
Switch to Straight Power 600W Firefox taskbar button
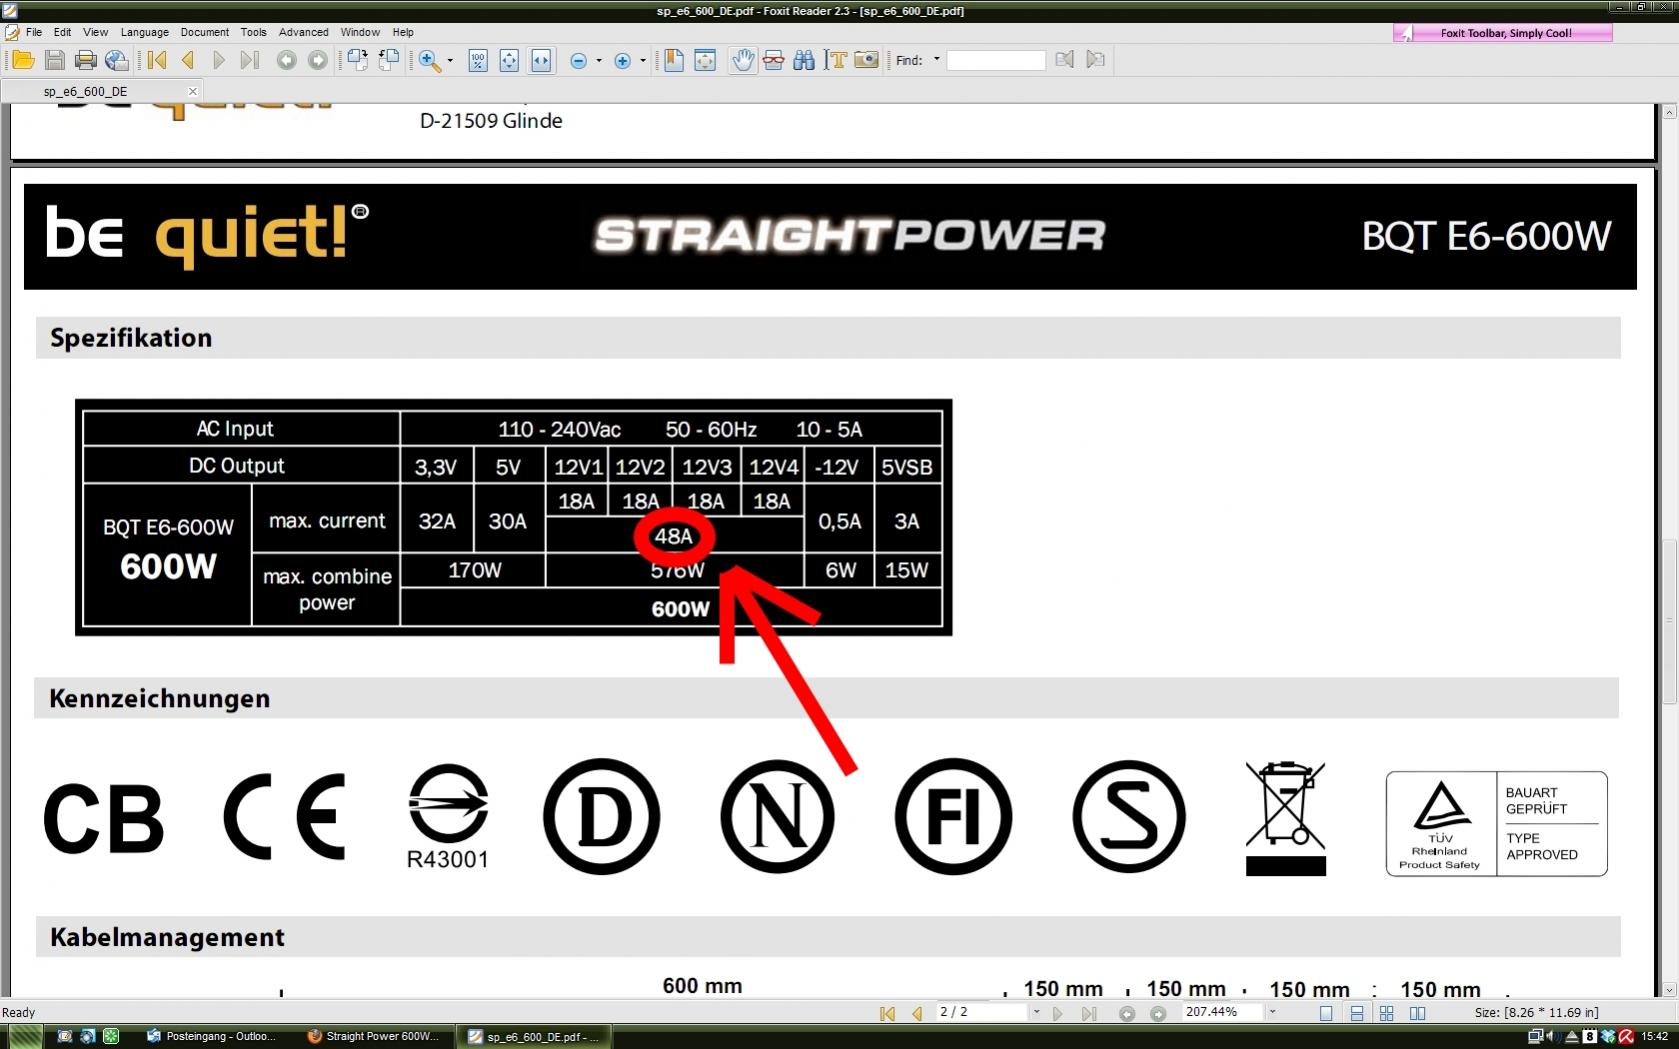[376, 1036]
